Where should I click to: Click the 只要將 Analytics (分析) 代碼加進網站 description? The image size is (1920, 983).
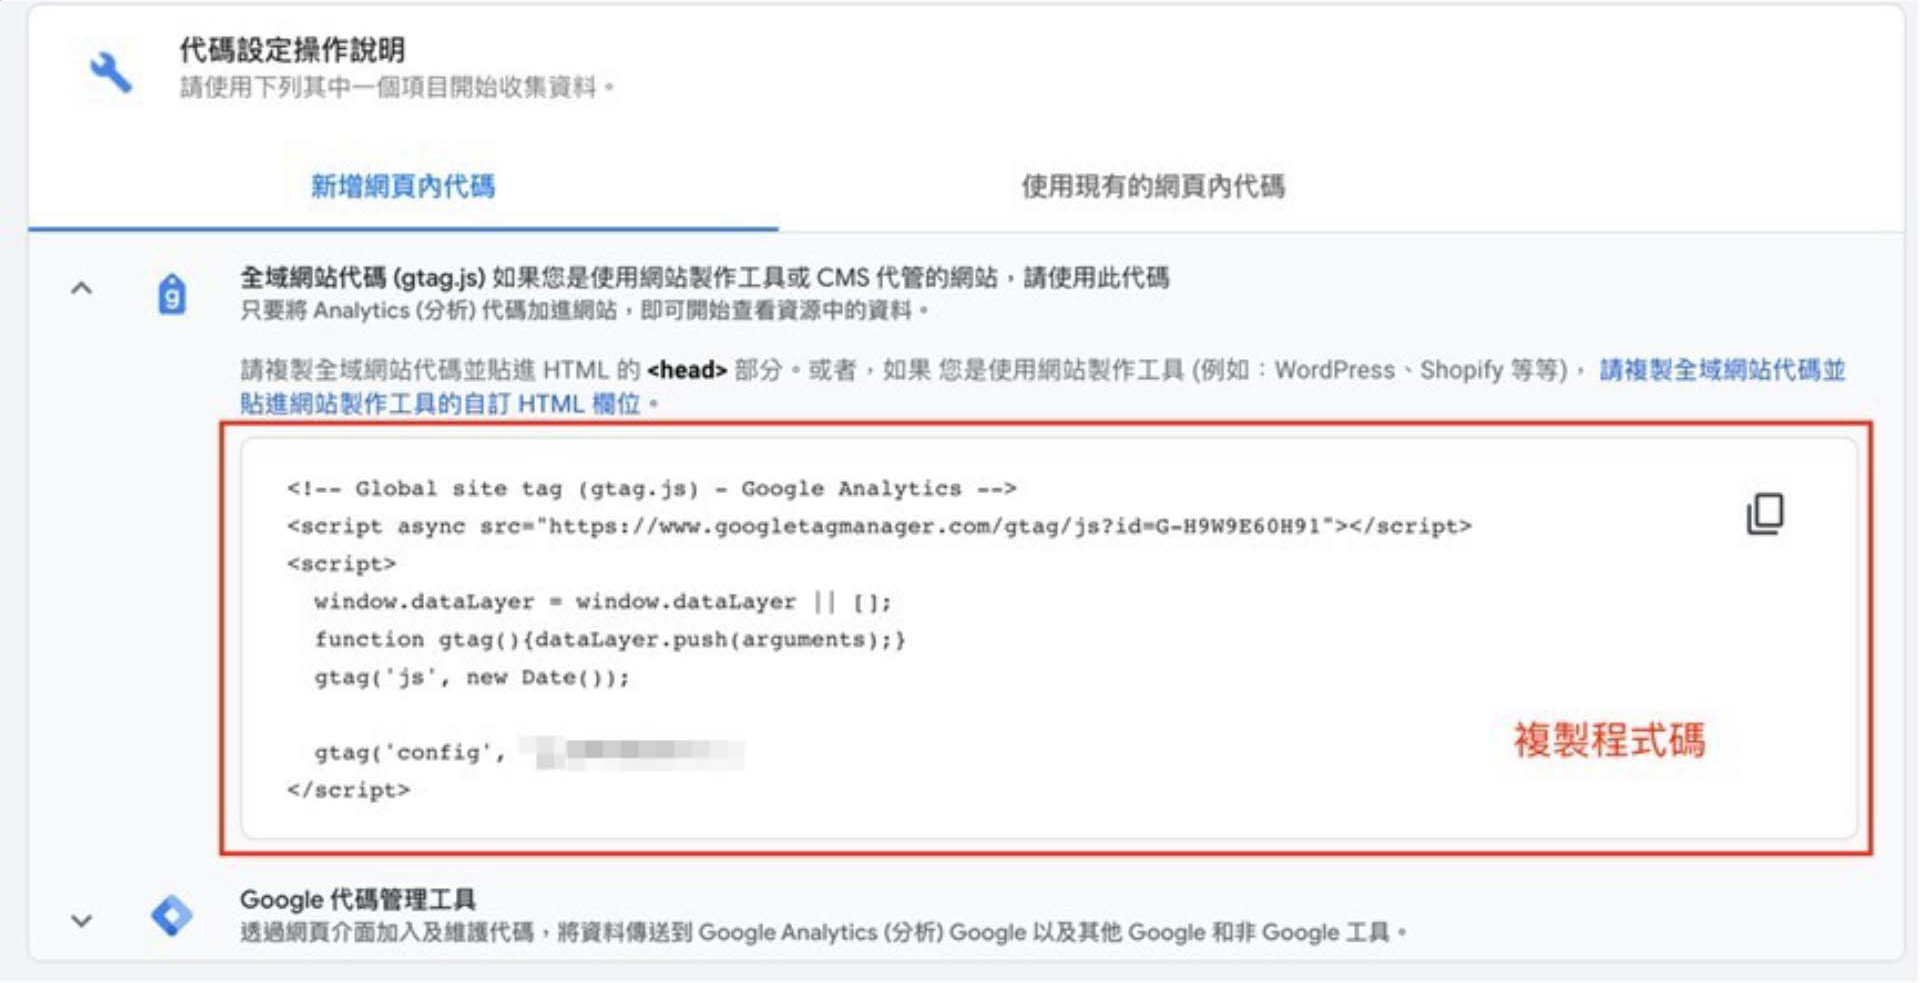(x=584, y=311)
